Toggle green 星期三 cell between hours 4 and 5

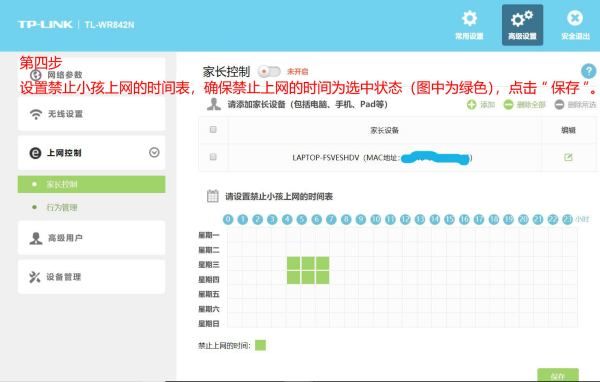293,263
